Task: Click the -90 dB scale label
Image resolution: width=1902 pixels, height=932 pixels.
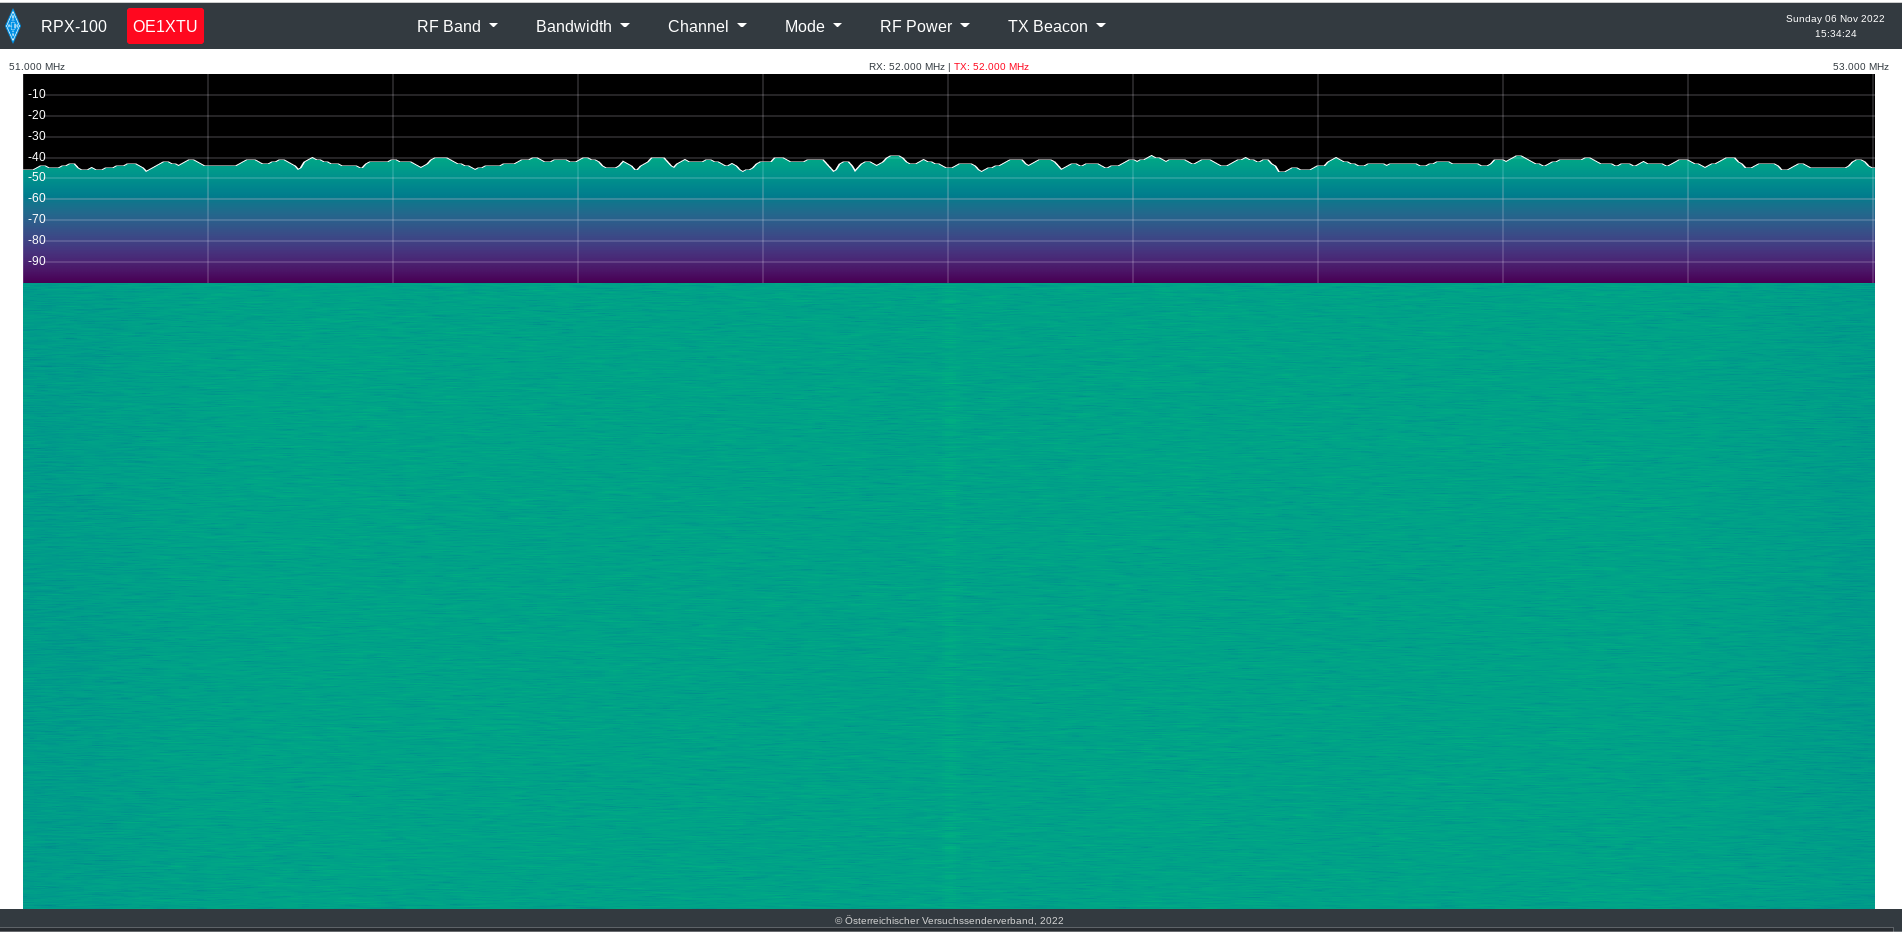Action: pos(37,261)
